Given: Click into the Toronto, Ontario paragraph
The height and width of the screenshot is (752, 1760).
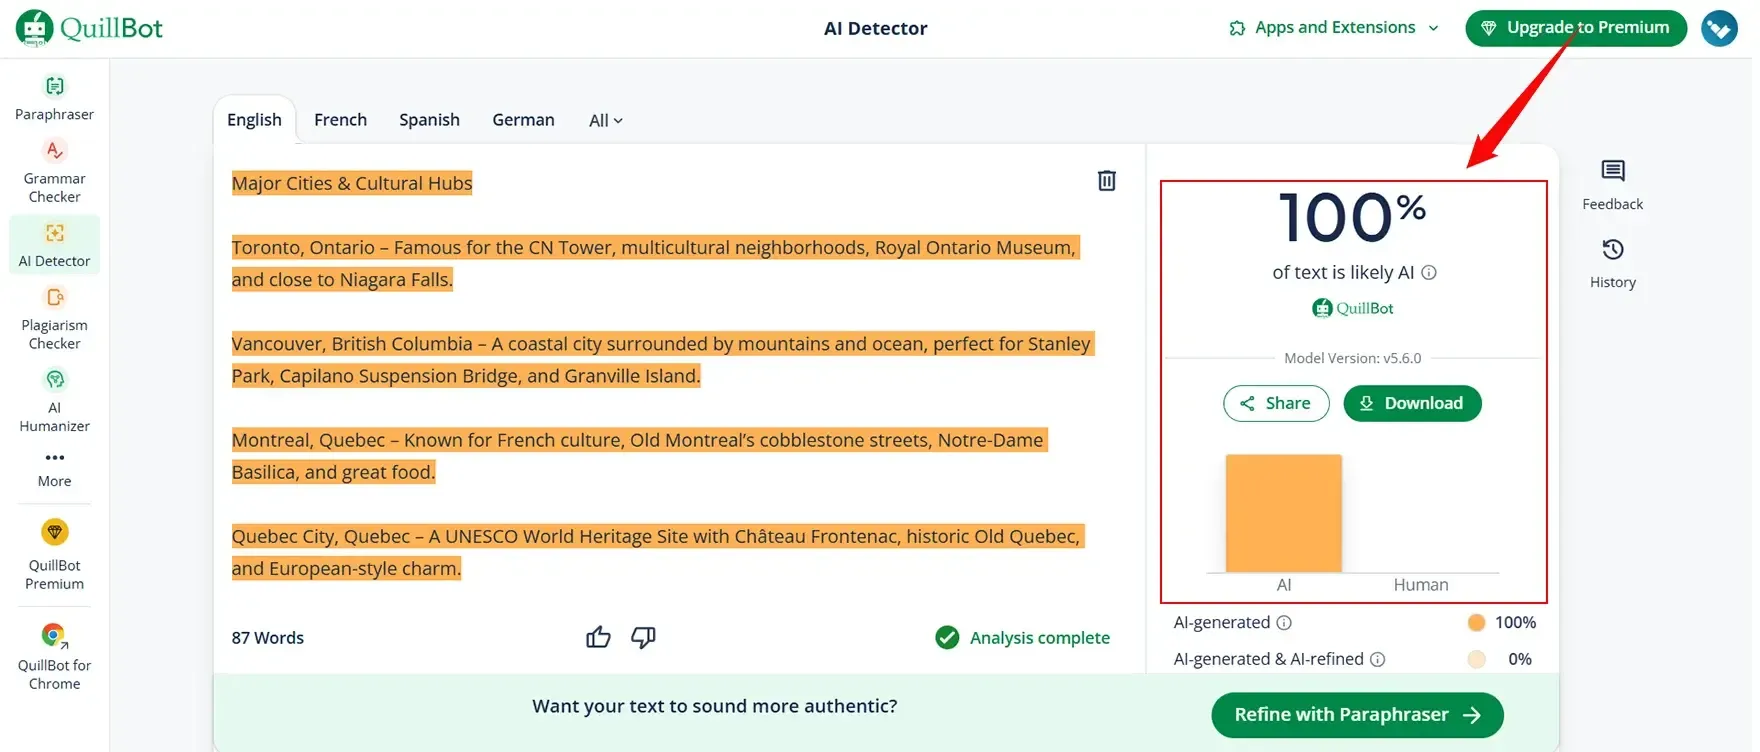Looking at the screenshot, I should coord(656,264).
